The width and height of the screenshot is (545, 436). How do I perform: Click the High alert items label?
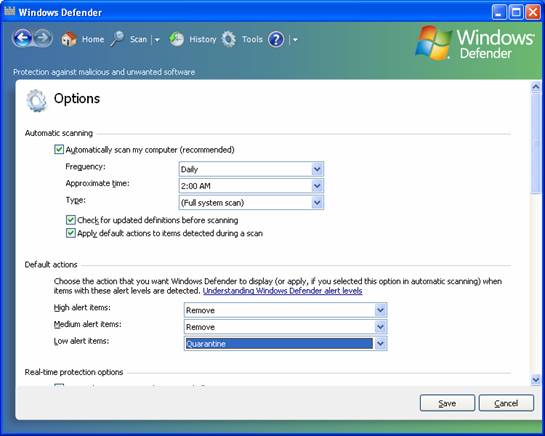(x=82, y=308)
